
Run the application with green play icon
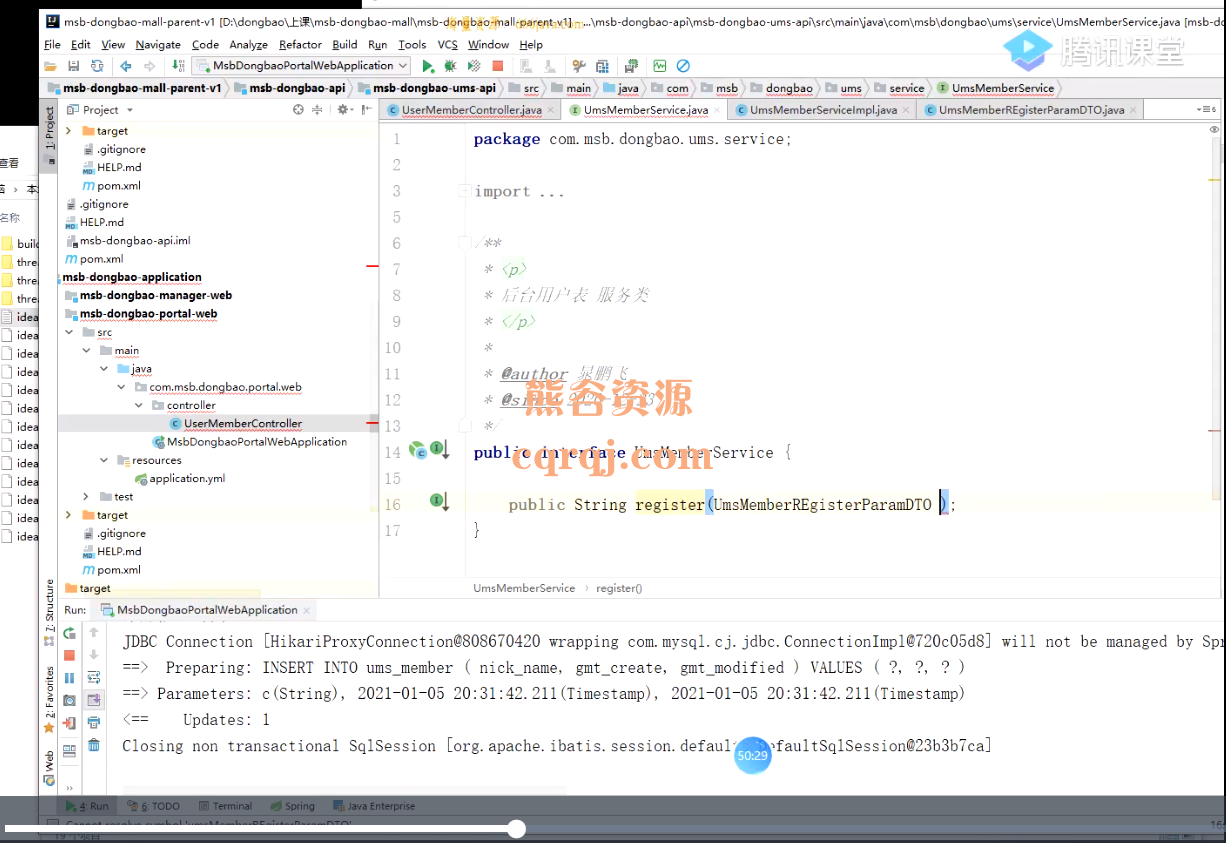point(428,66)
